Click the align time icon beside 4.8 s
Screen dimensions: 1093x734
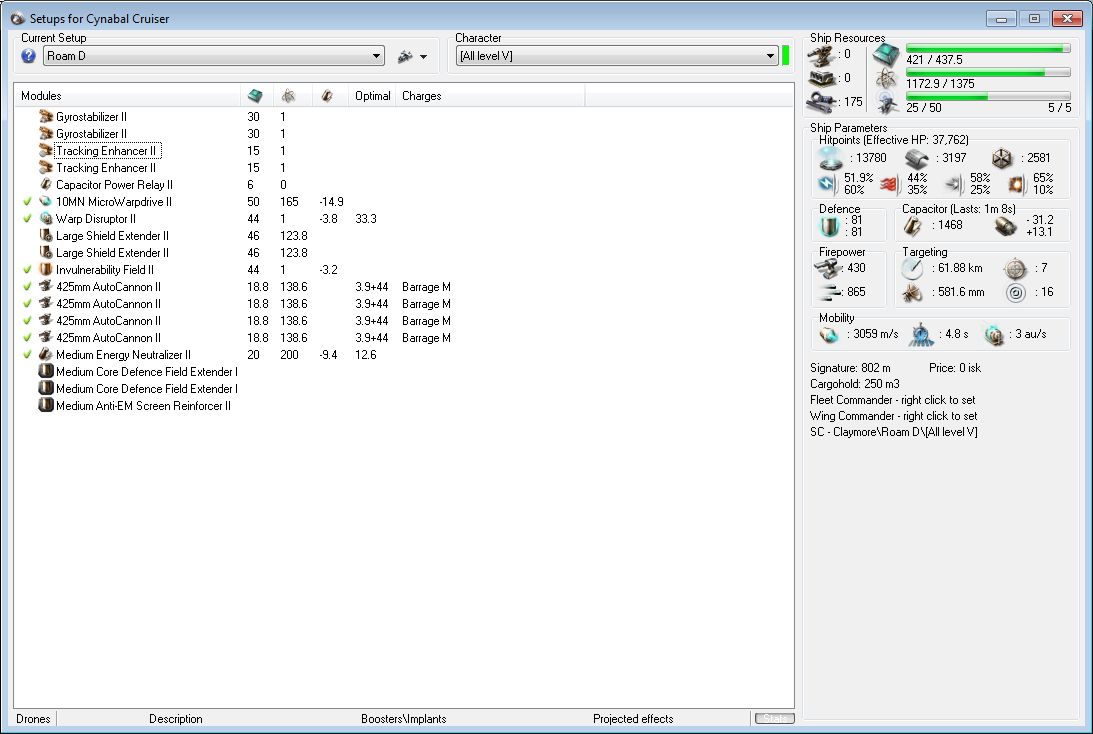click(921, 335)
